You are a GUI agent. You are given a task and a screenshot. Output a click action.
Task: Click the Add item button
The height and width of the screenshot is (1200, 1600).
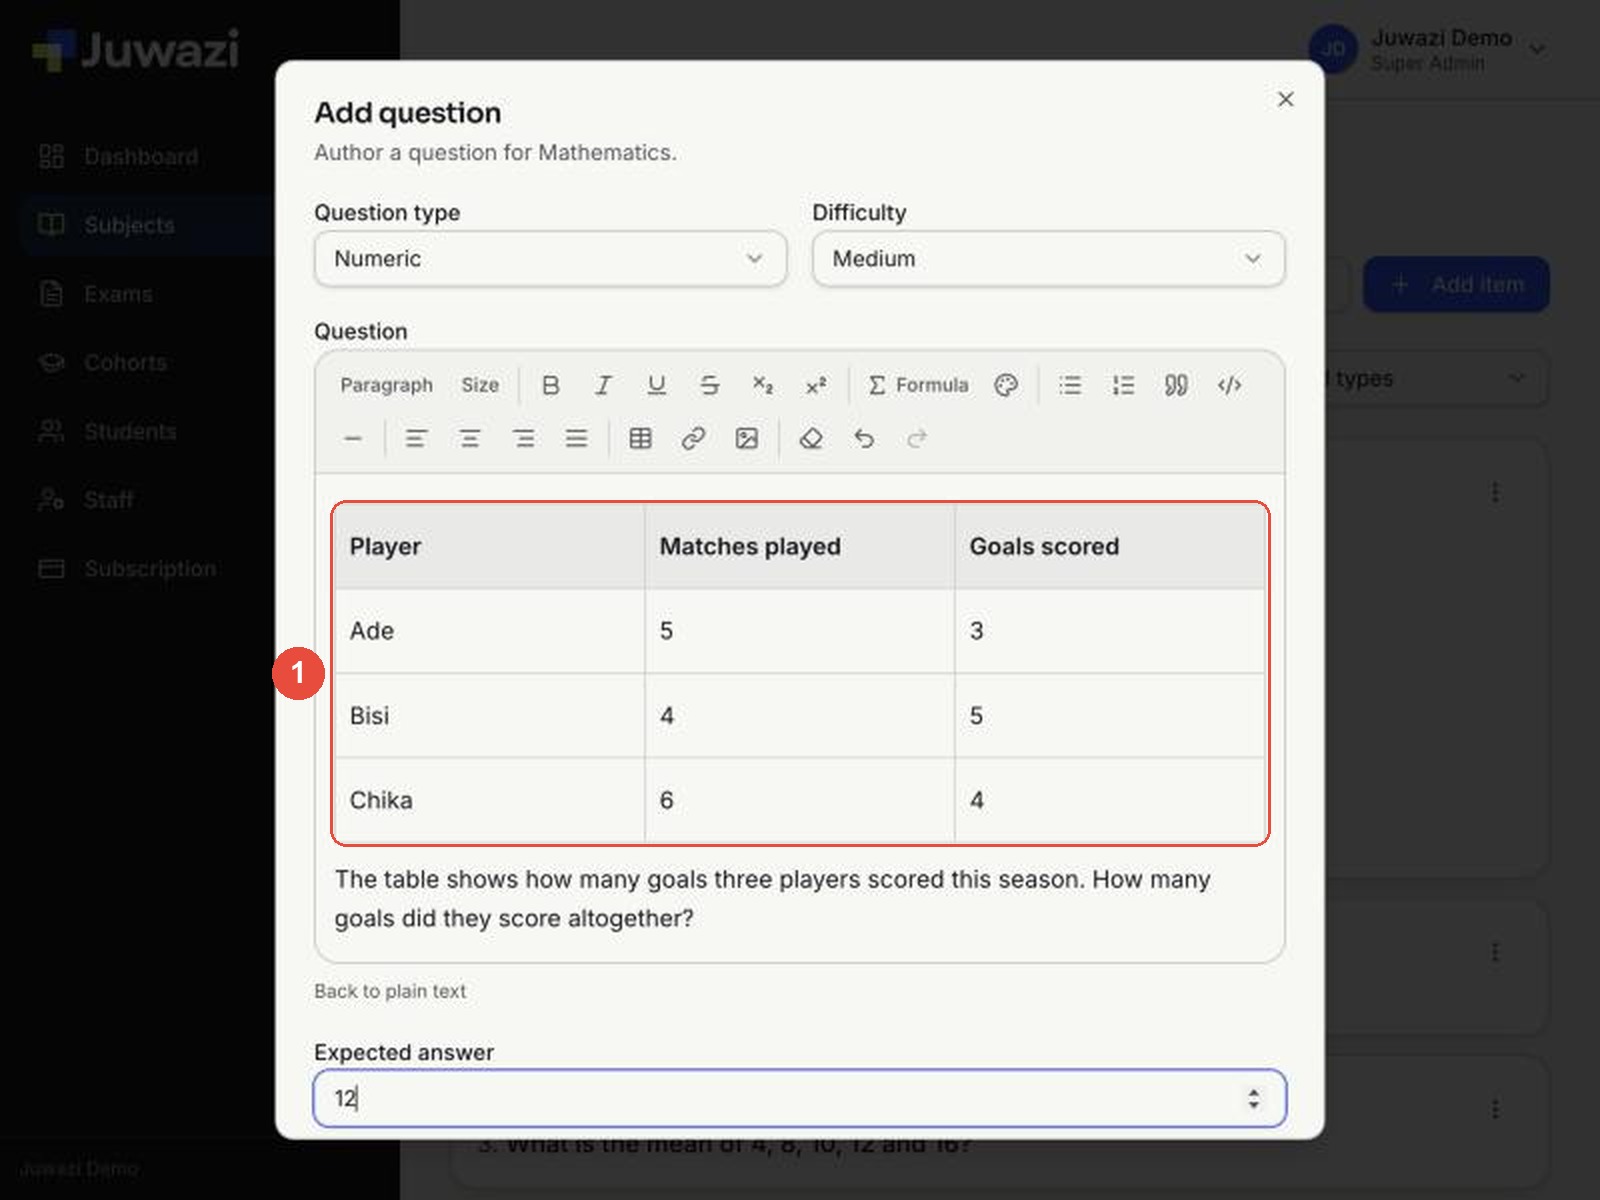(1456, 285)
